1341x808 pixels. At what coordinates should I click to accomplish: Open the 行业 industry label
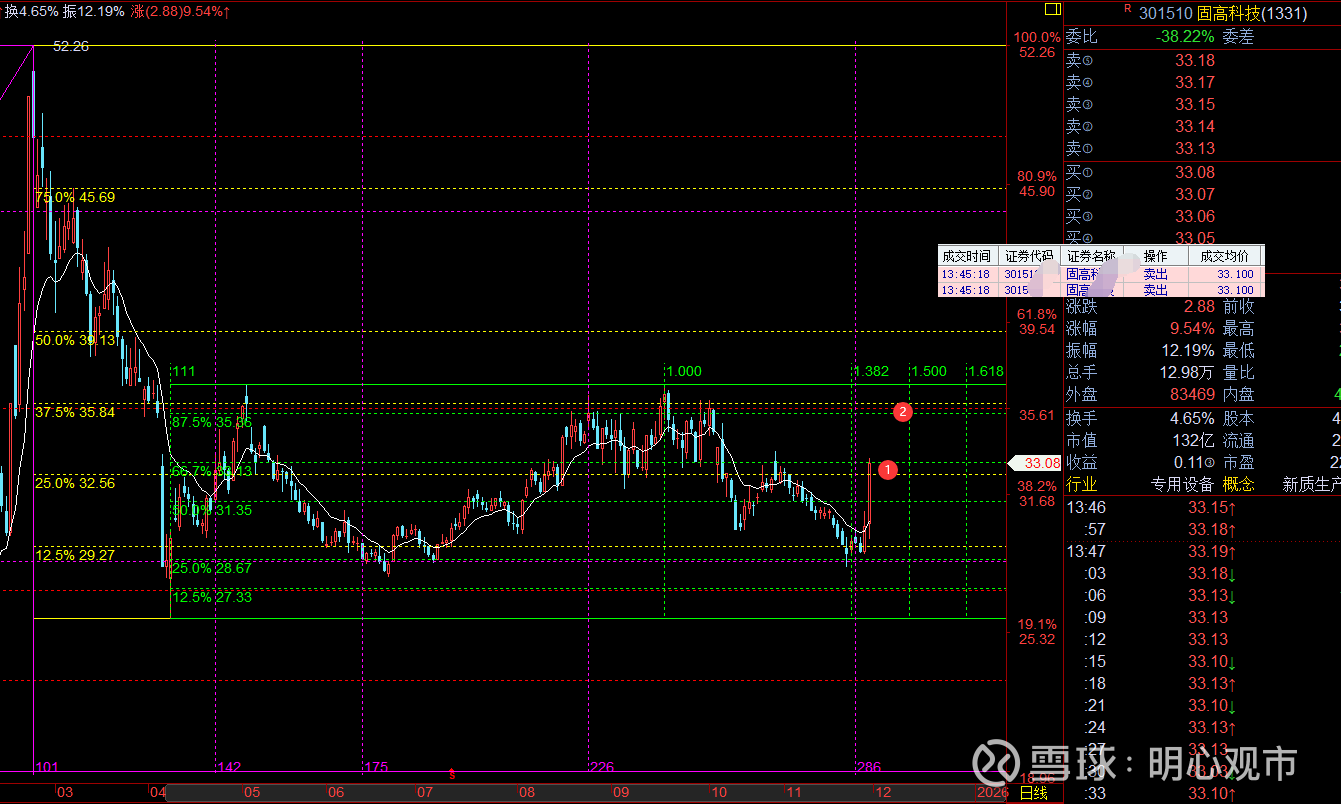(x=1082, y=485)
